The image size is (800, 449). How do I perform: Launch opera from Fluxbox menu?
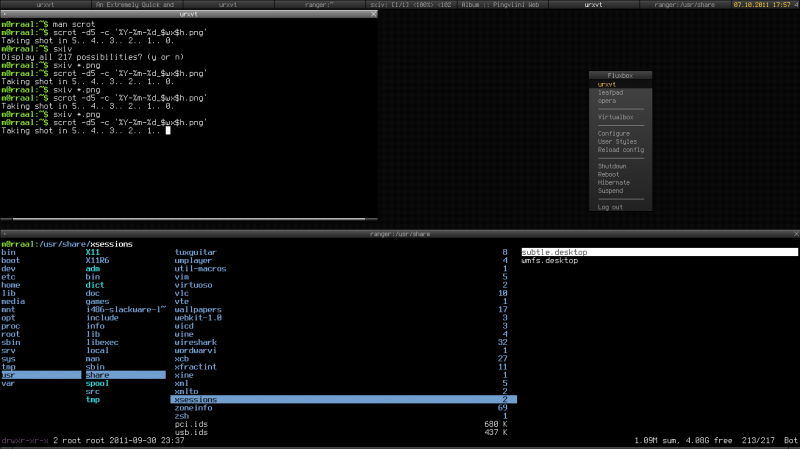pos(620,101)
